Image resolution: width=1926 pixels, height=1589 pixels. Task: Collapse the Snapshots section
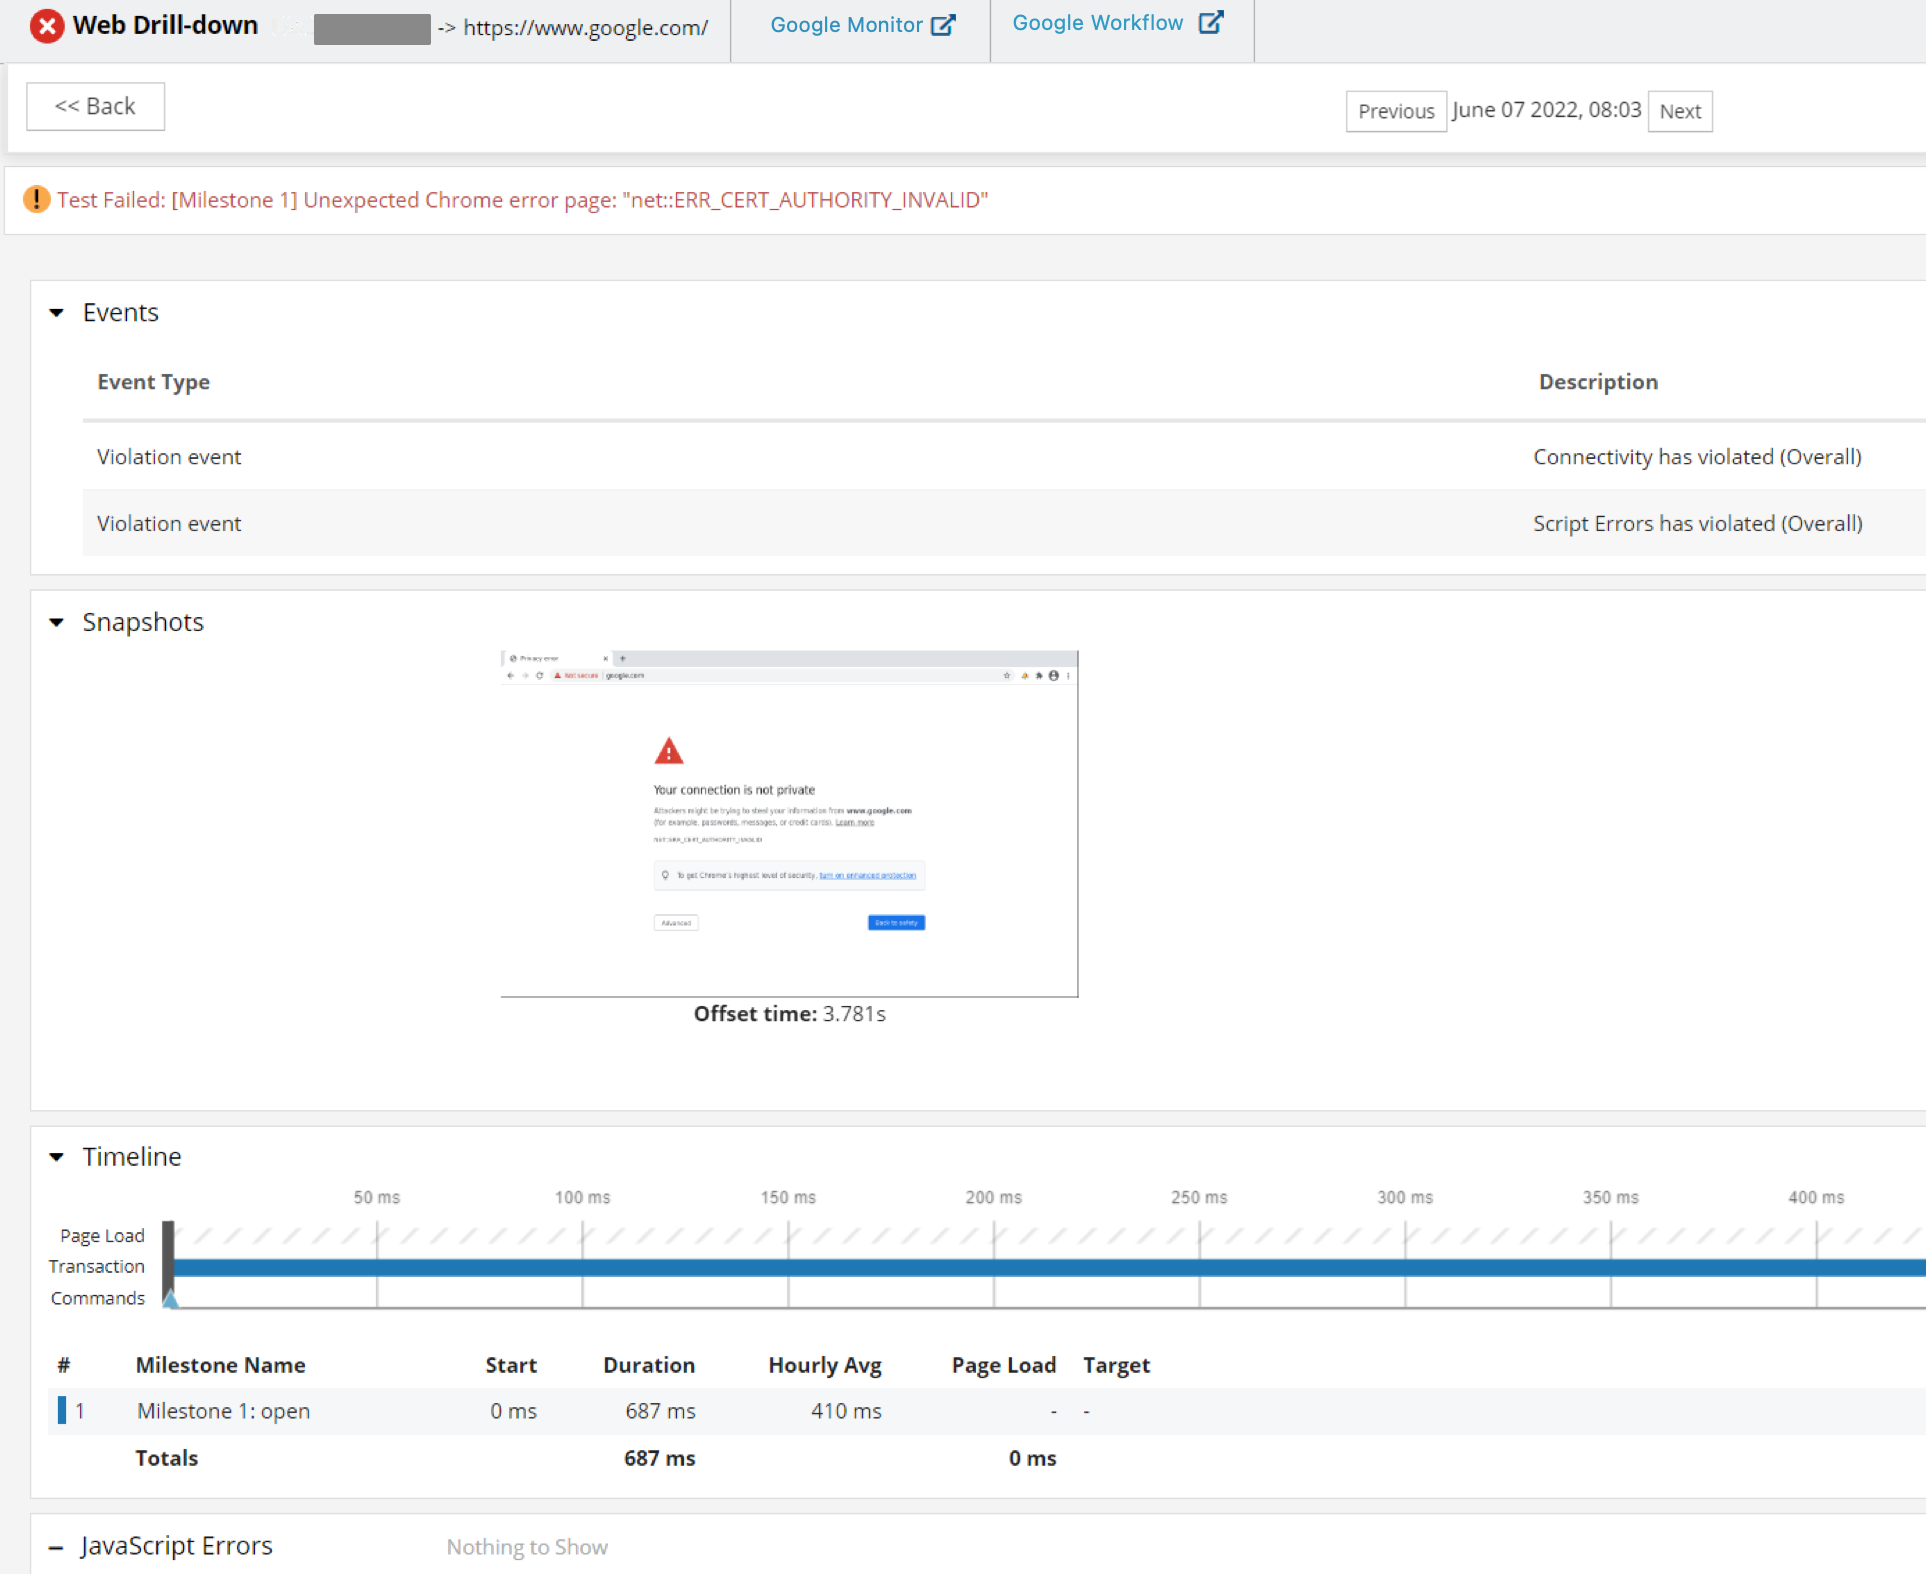point(57,622)
